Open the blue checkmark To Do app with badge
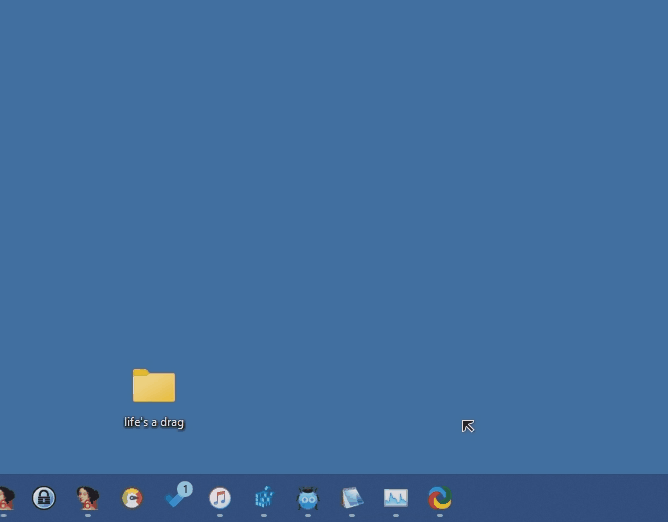The width and height of the screenshot is (668, 522). (179, 495)
